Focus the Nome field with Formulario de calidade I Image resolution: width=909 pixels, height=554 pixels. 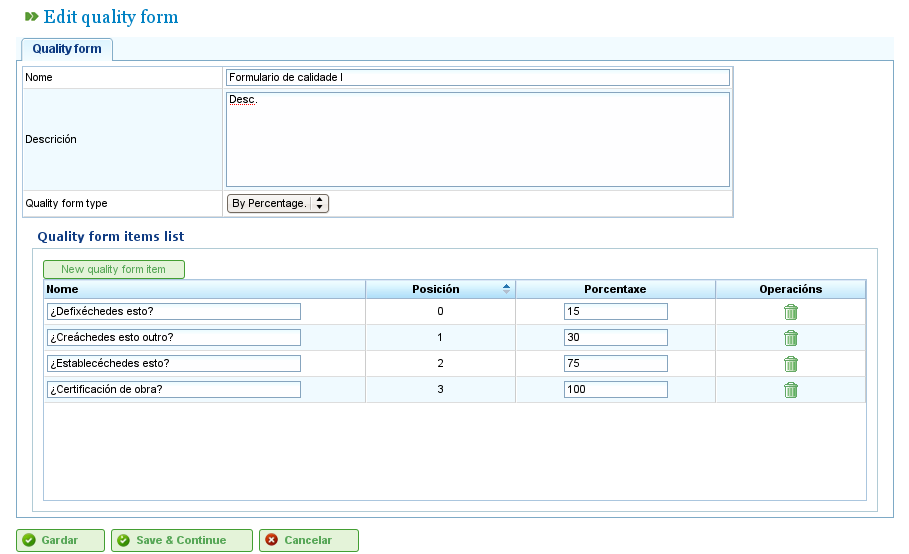point(478,78)
